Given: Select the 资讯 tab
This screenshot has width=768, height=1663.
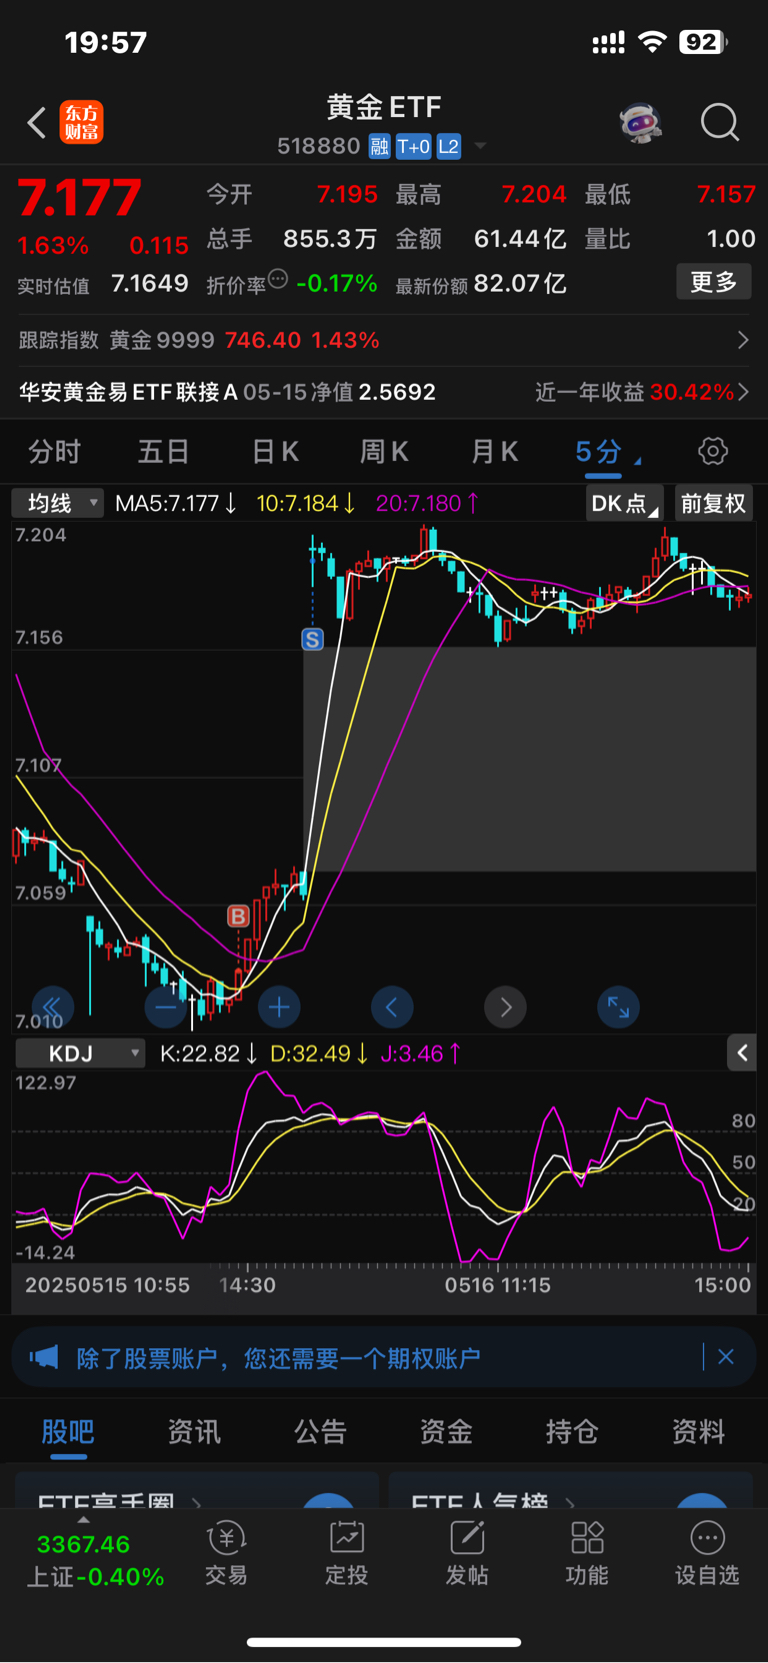Looking at the screenshot, I should pyautogui.click(x=194, y=1432).
